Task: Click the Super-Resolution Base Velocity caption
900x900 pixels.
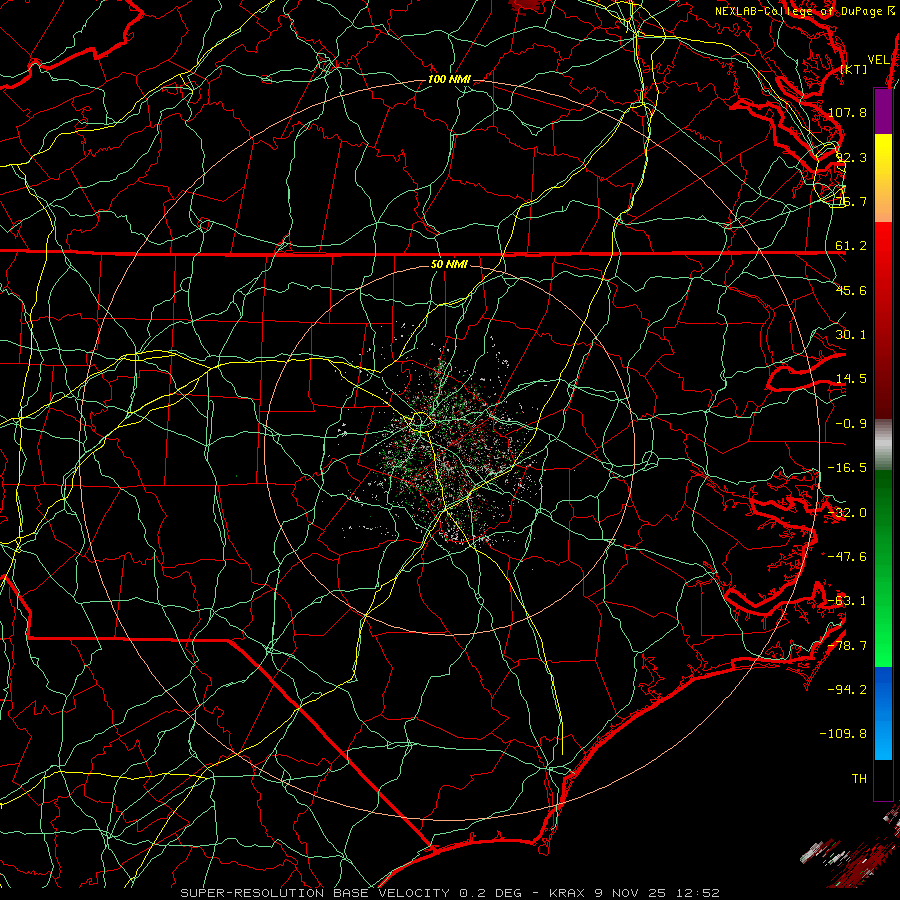Action: coord(449,893)
